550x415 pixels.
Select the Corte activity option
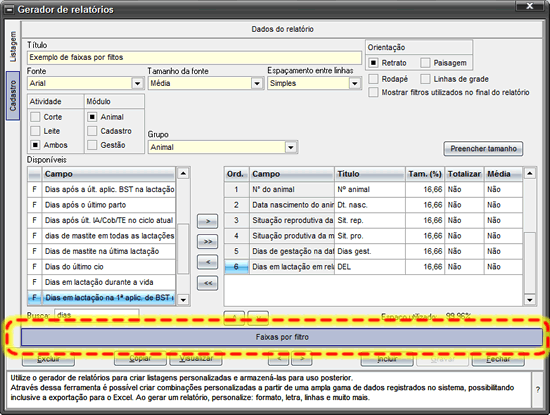(x=35, y=117)
